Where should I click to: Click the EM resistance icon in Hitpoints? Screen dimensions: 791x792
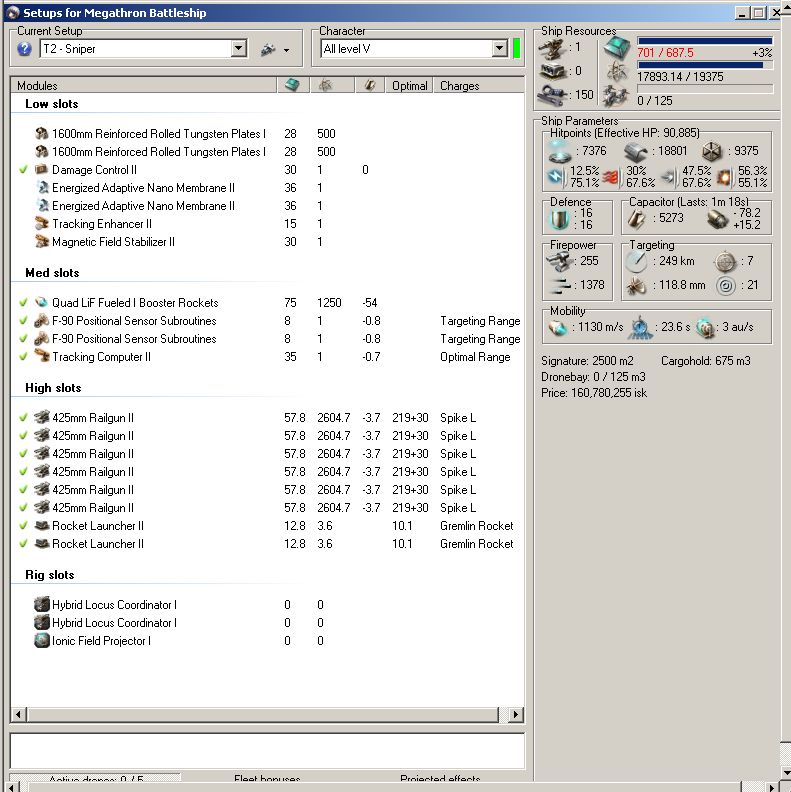[x=556, y=176]
